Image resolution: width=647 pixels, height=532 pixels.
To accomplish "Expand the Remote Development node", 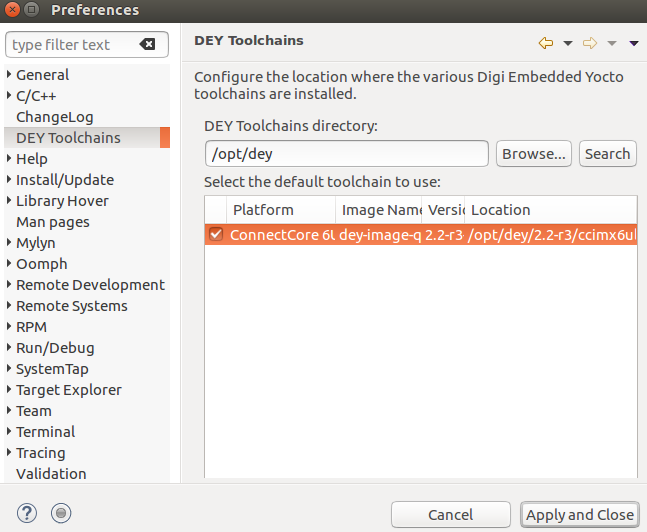I will coord(9,284).
